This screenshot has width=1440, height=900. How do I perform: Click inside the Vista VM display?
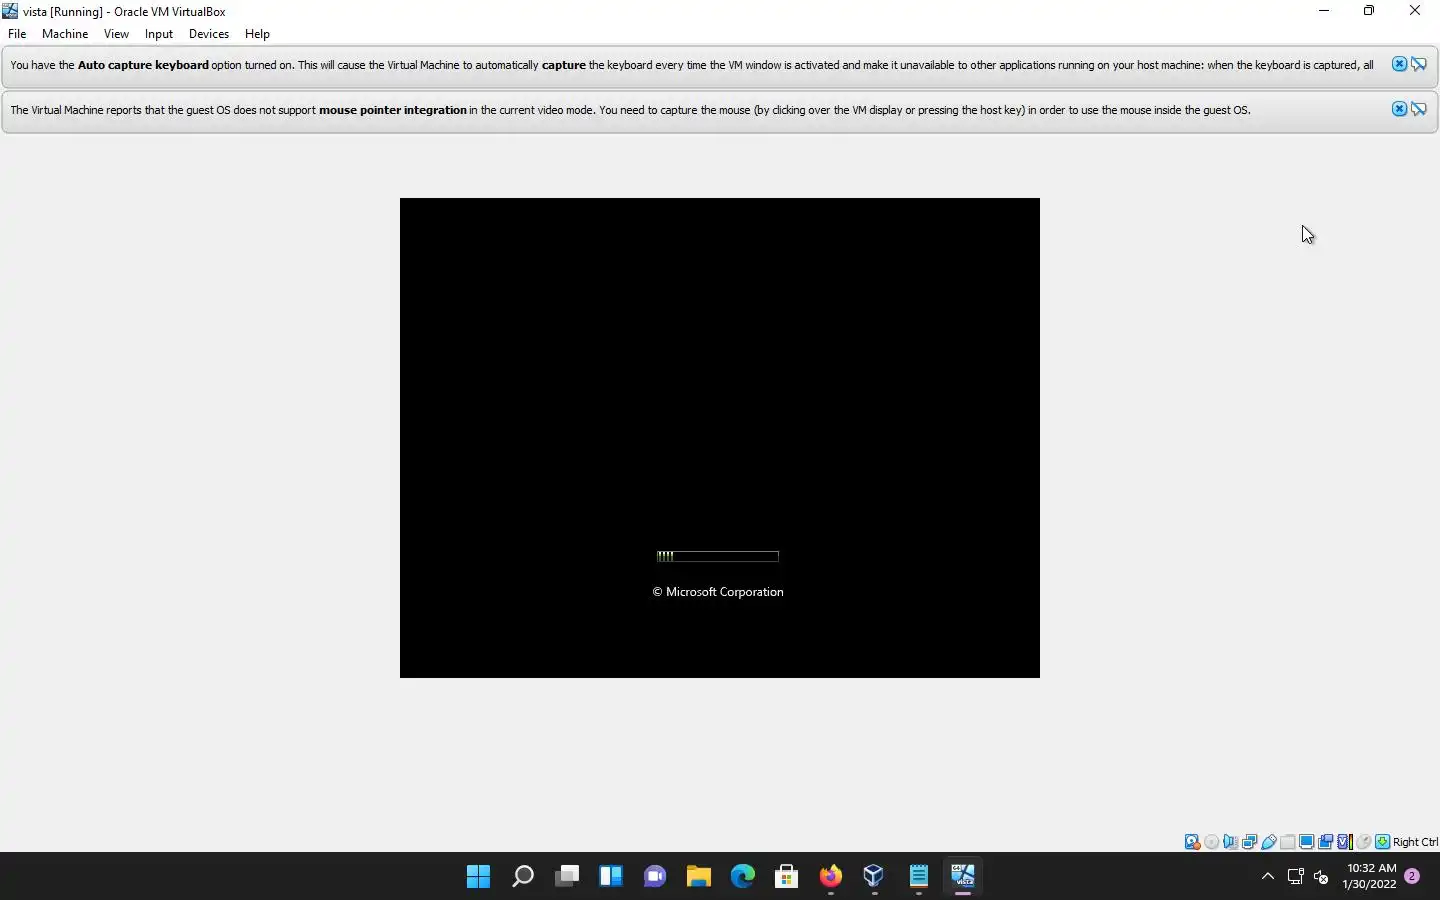click(x=720, y=438)
